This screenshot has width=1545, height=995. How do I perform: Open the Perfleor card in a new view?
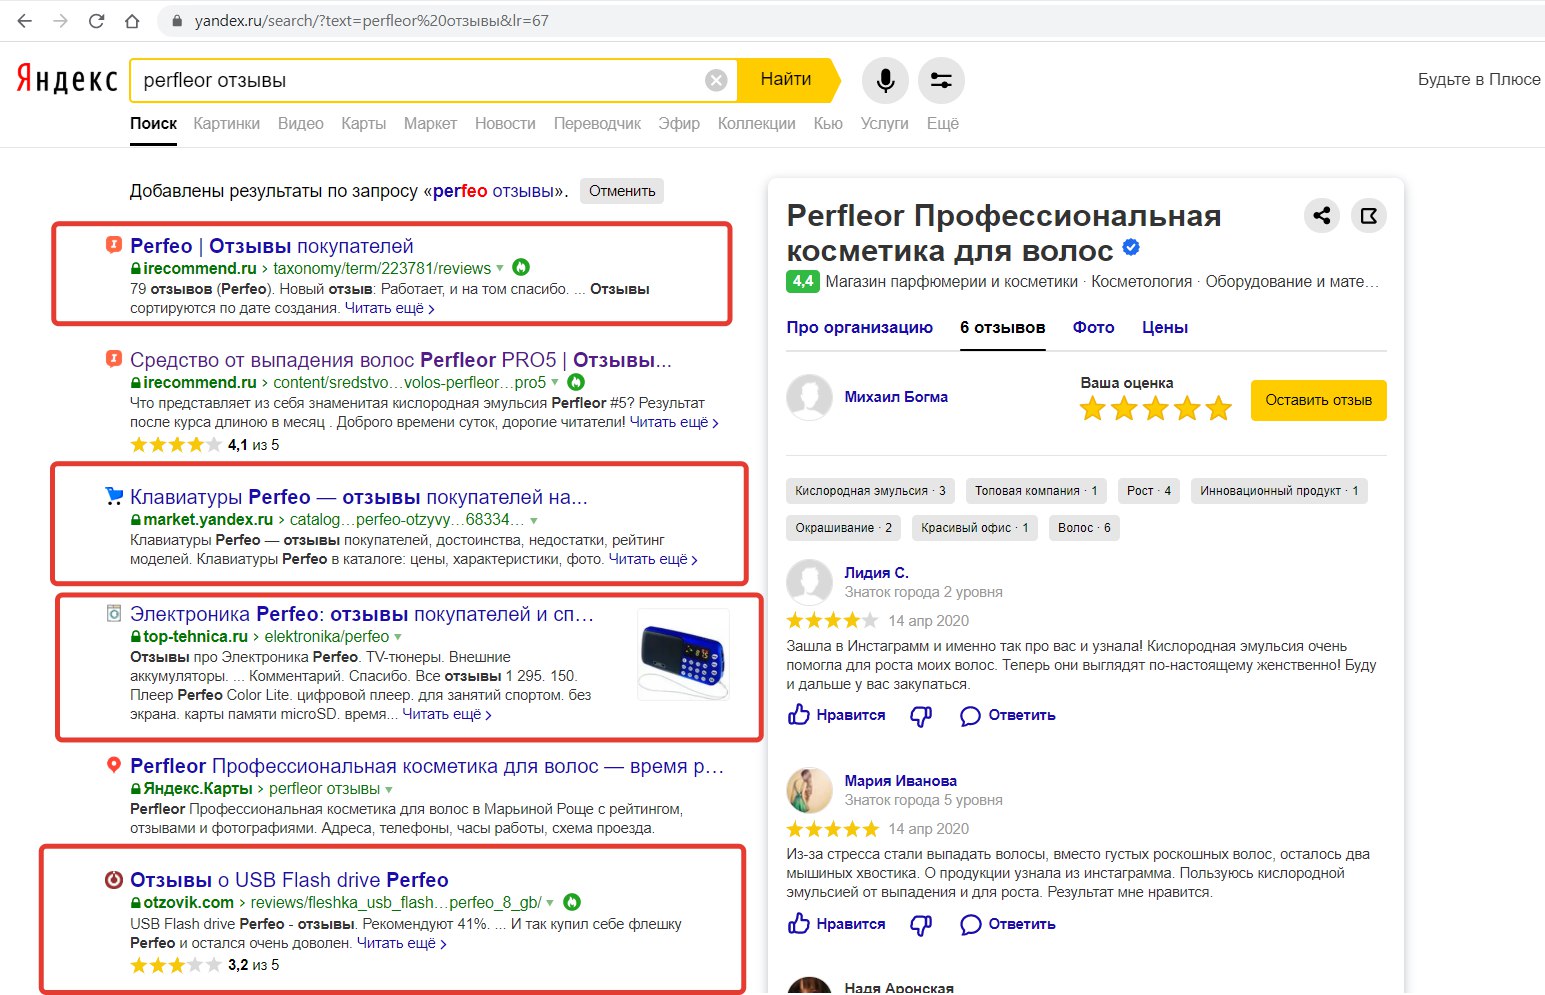[1369, 215]
